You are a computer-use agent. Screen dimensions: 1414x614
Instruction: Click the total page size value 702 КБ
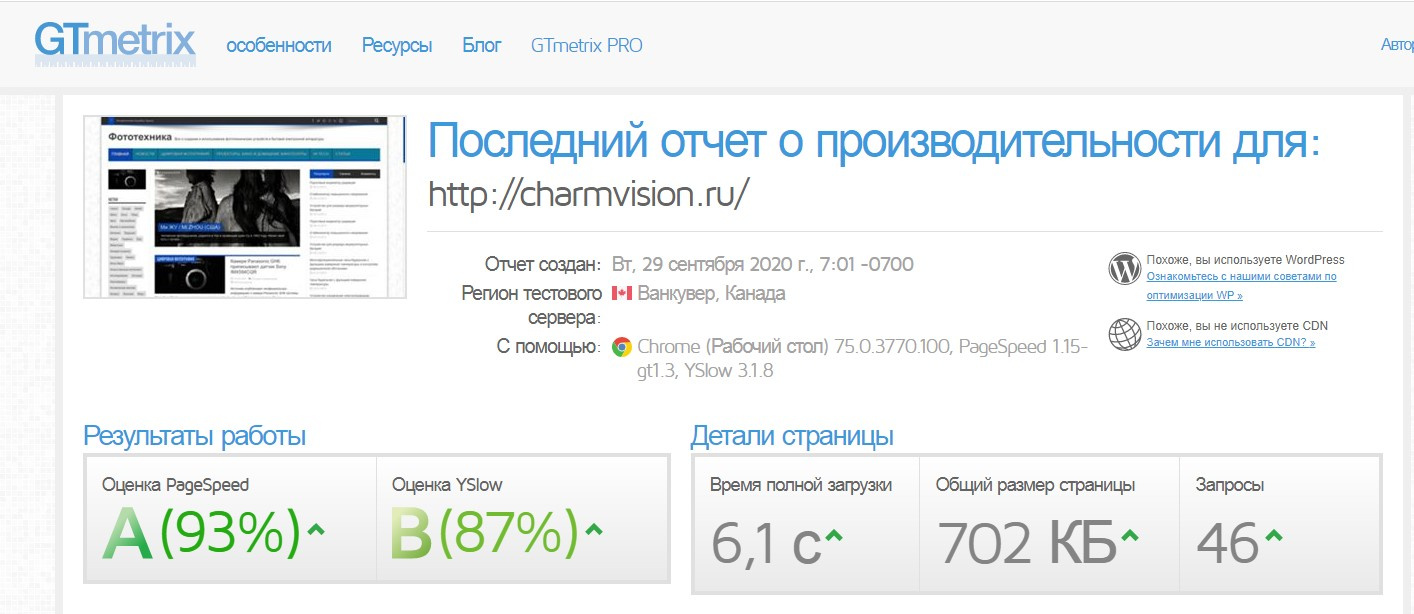click(1026, 544)
